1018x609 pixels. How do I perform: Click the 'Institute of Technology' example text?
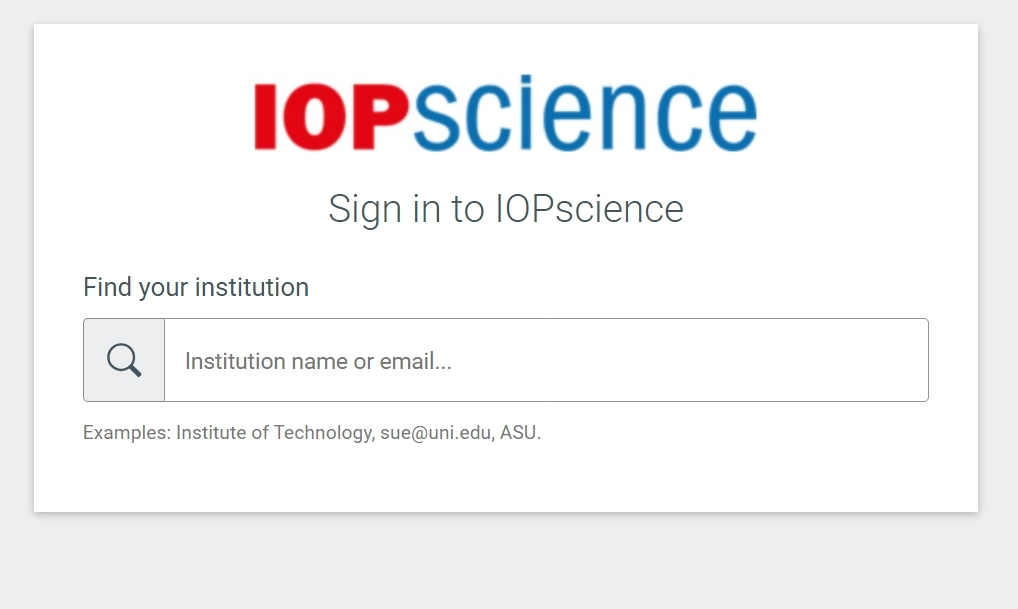[x=274, y=432]
